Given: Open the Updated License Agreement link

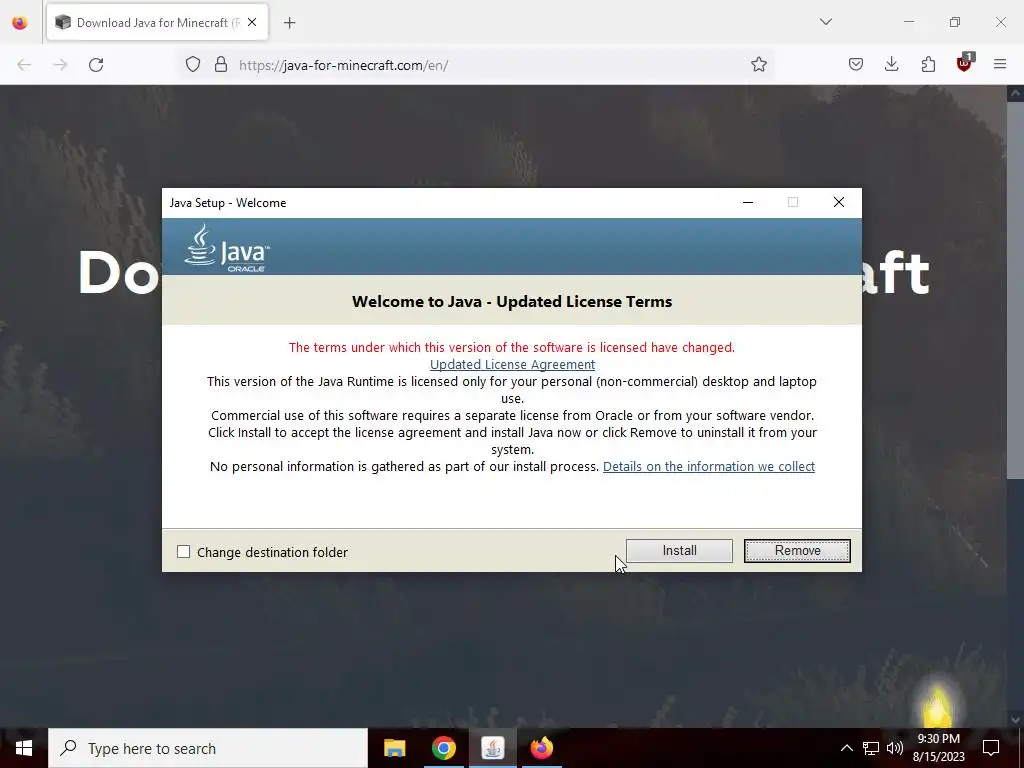Looking at the screenshot, I should pos(512,364).
